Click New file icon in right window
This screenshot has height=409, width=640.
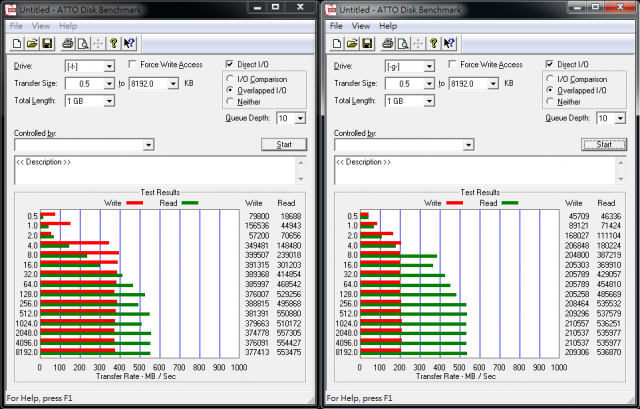(337, 43)
